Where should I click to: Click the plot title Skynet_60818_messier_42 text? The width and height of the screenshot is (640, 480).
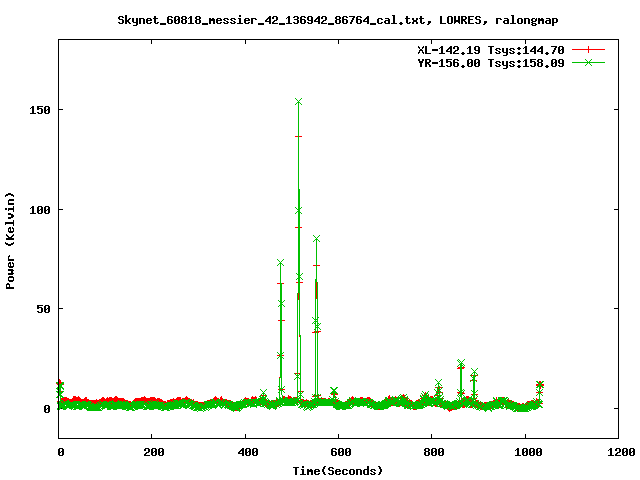coord(338,20)
